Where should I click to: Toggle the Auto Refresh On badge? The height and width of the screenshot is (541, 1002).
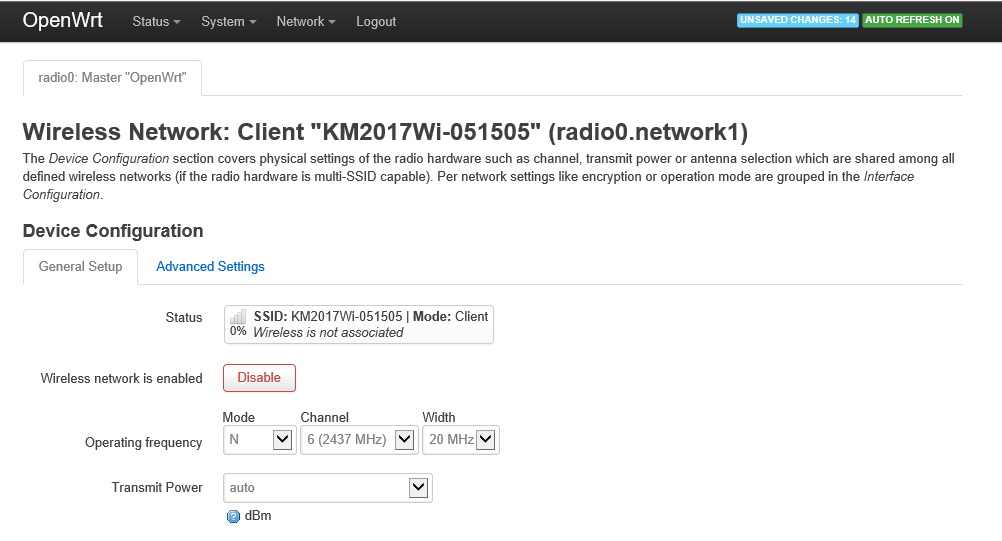(x=912, y=20)
